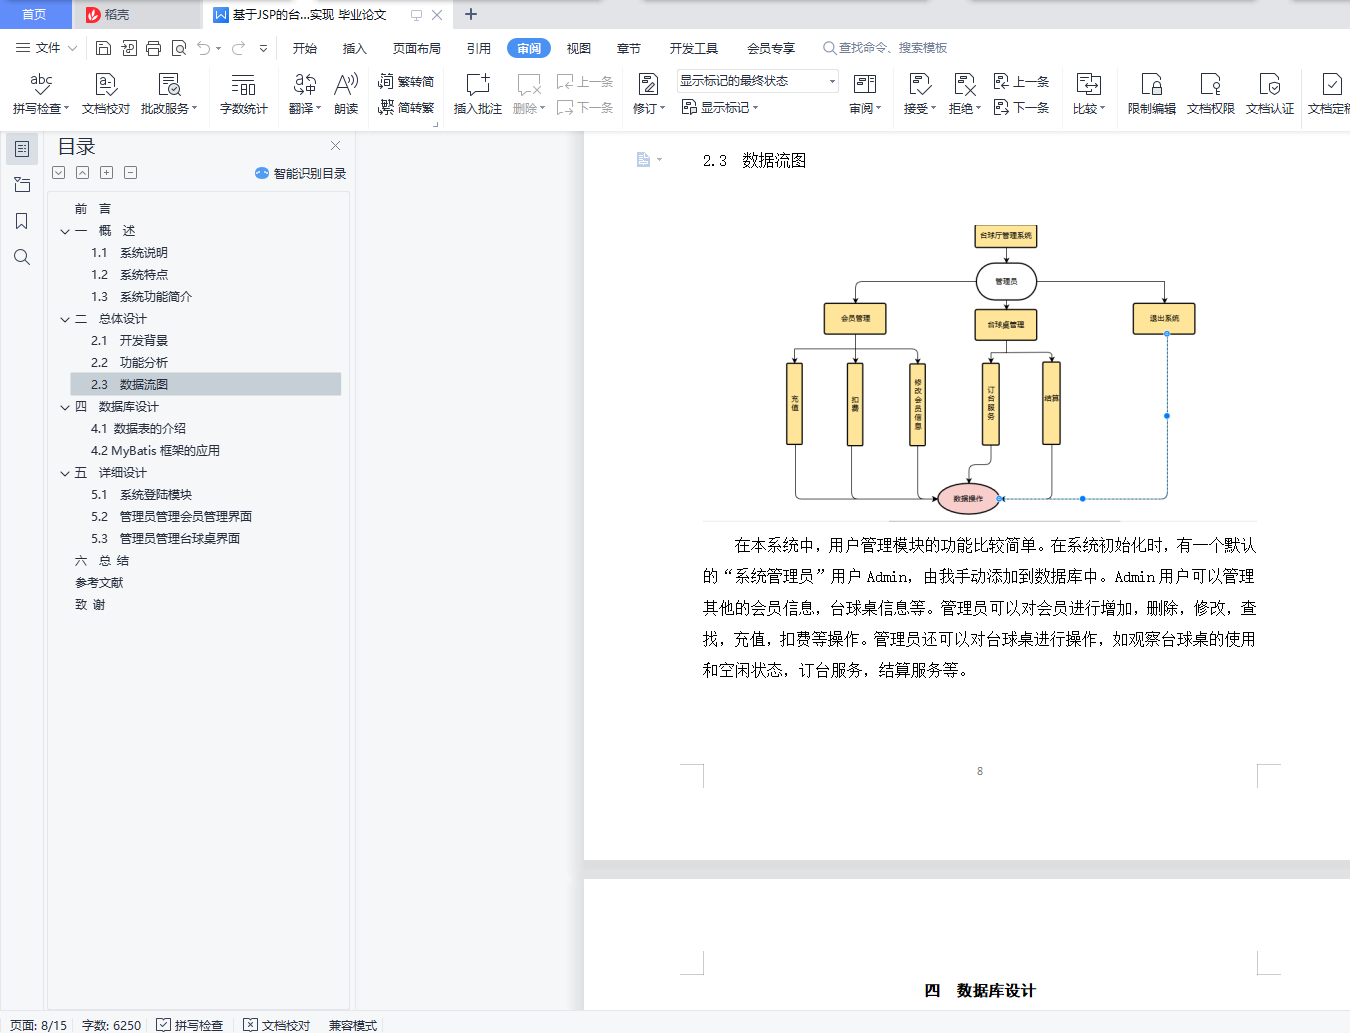Click the plus box icon in 目录 pane
This screenshot has width=1350, height=1033.
coord(107,173)
